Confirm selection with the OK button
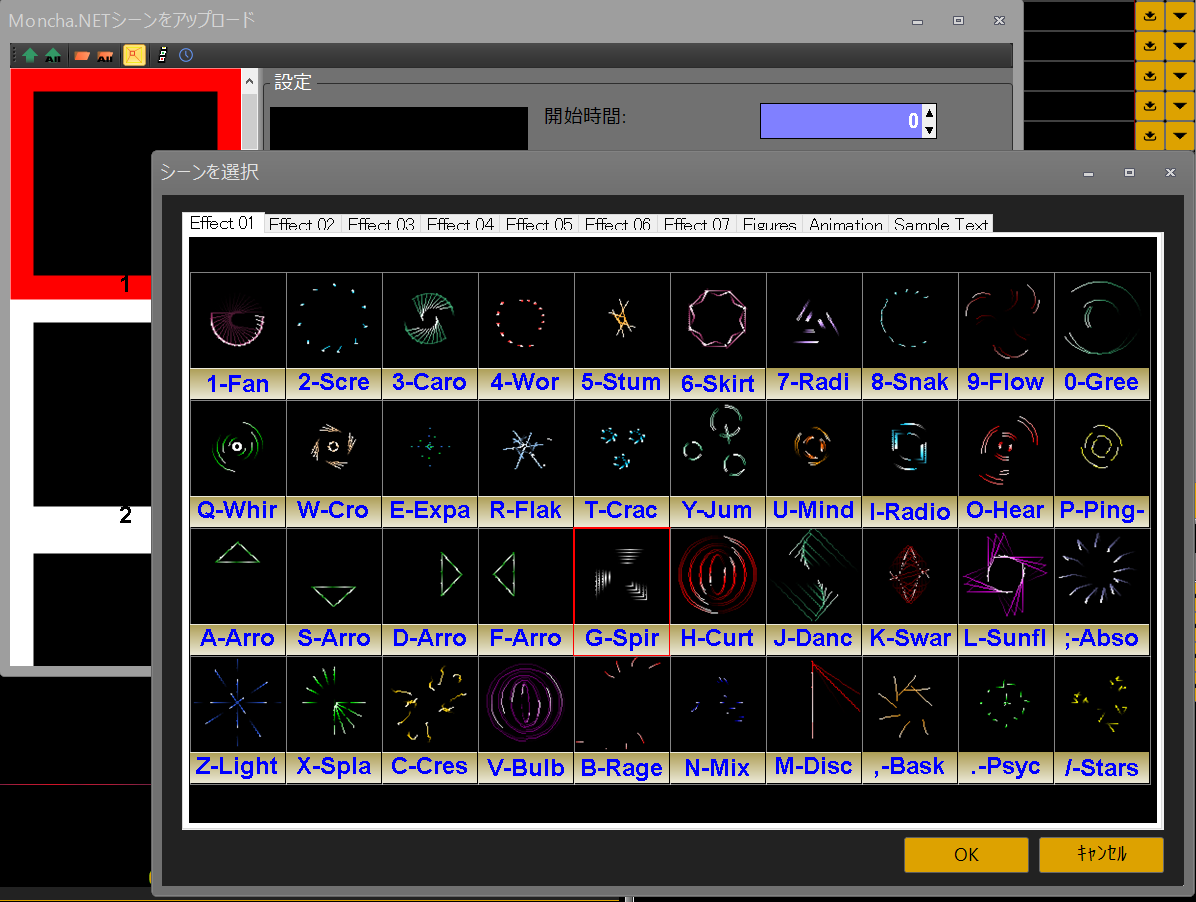The image size is (1196, 902). [965, 855]
